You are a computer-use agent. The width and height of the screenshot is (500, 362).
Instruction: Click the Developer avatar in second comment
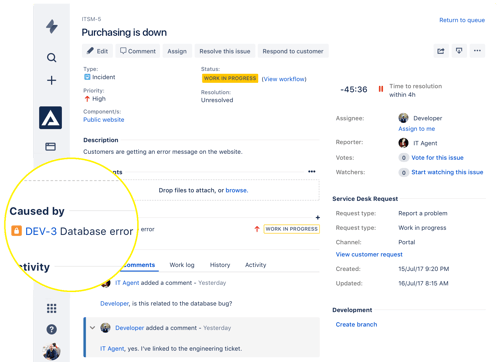105,328
